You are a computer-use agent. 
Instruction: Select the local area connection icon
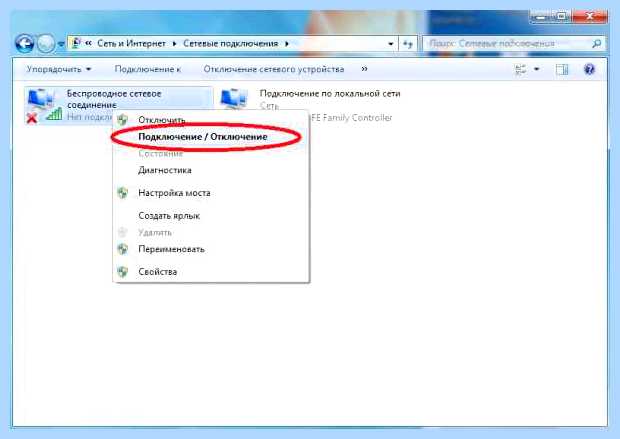(234, 100)
